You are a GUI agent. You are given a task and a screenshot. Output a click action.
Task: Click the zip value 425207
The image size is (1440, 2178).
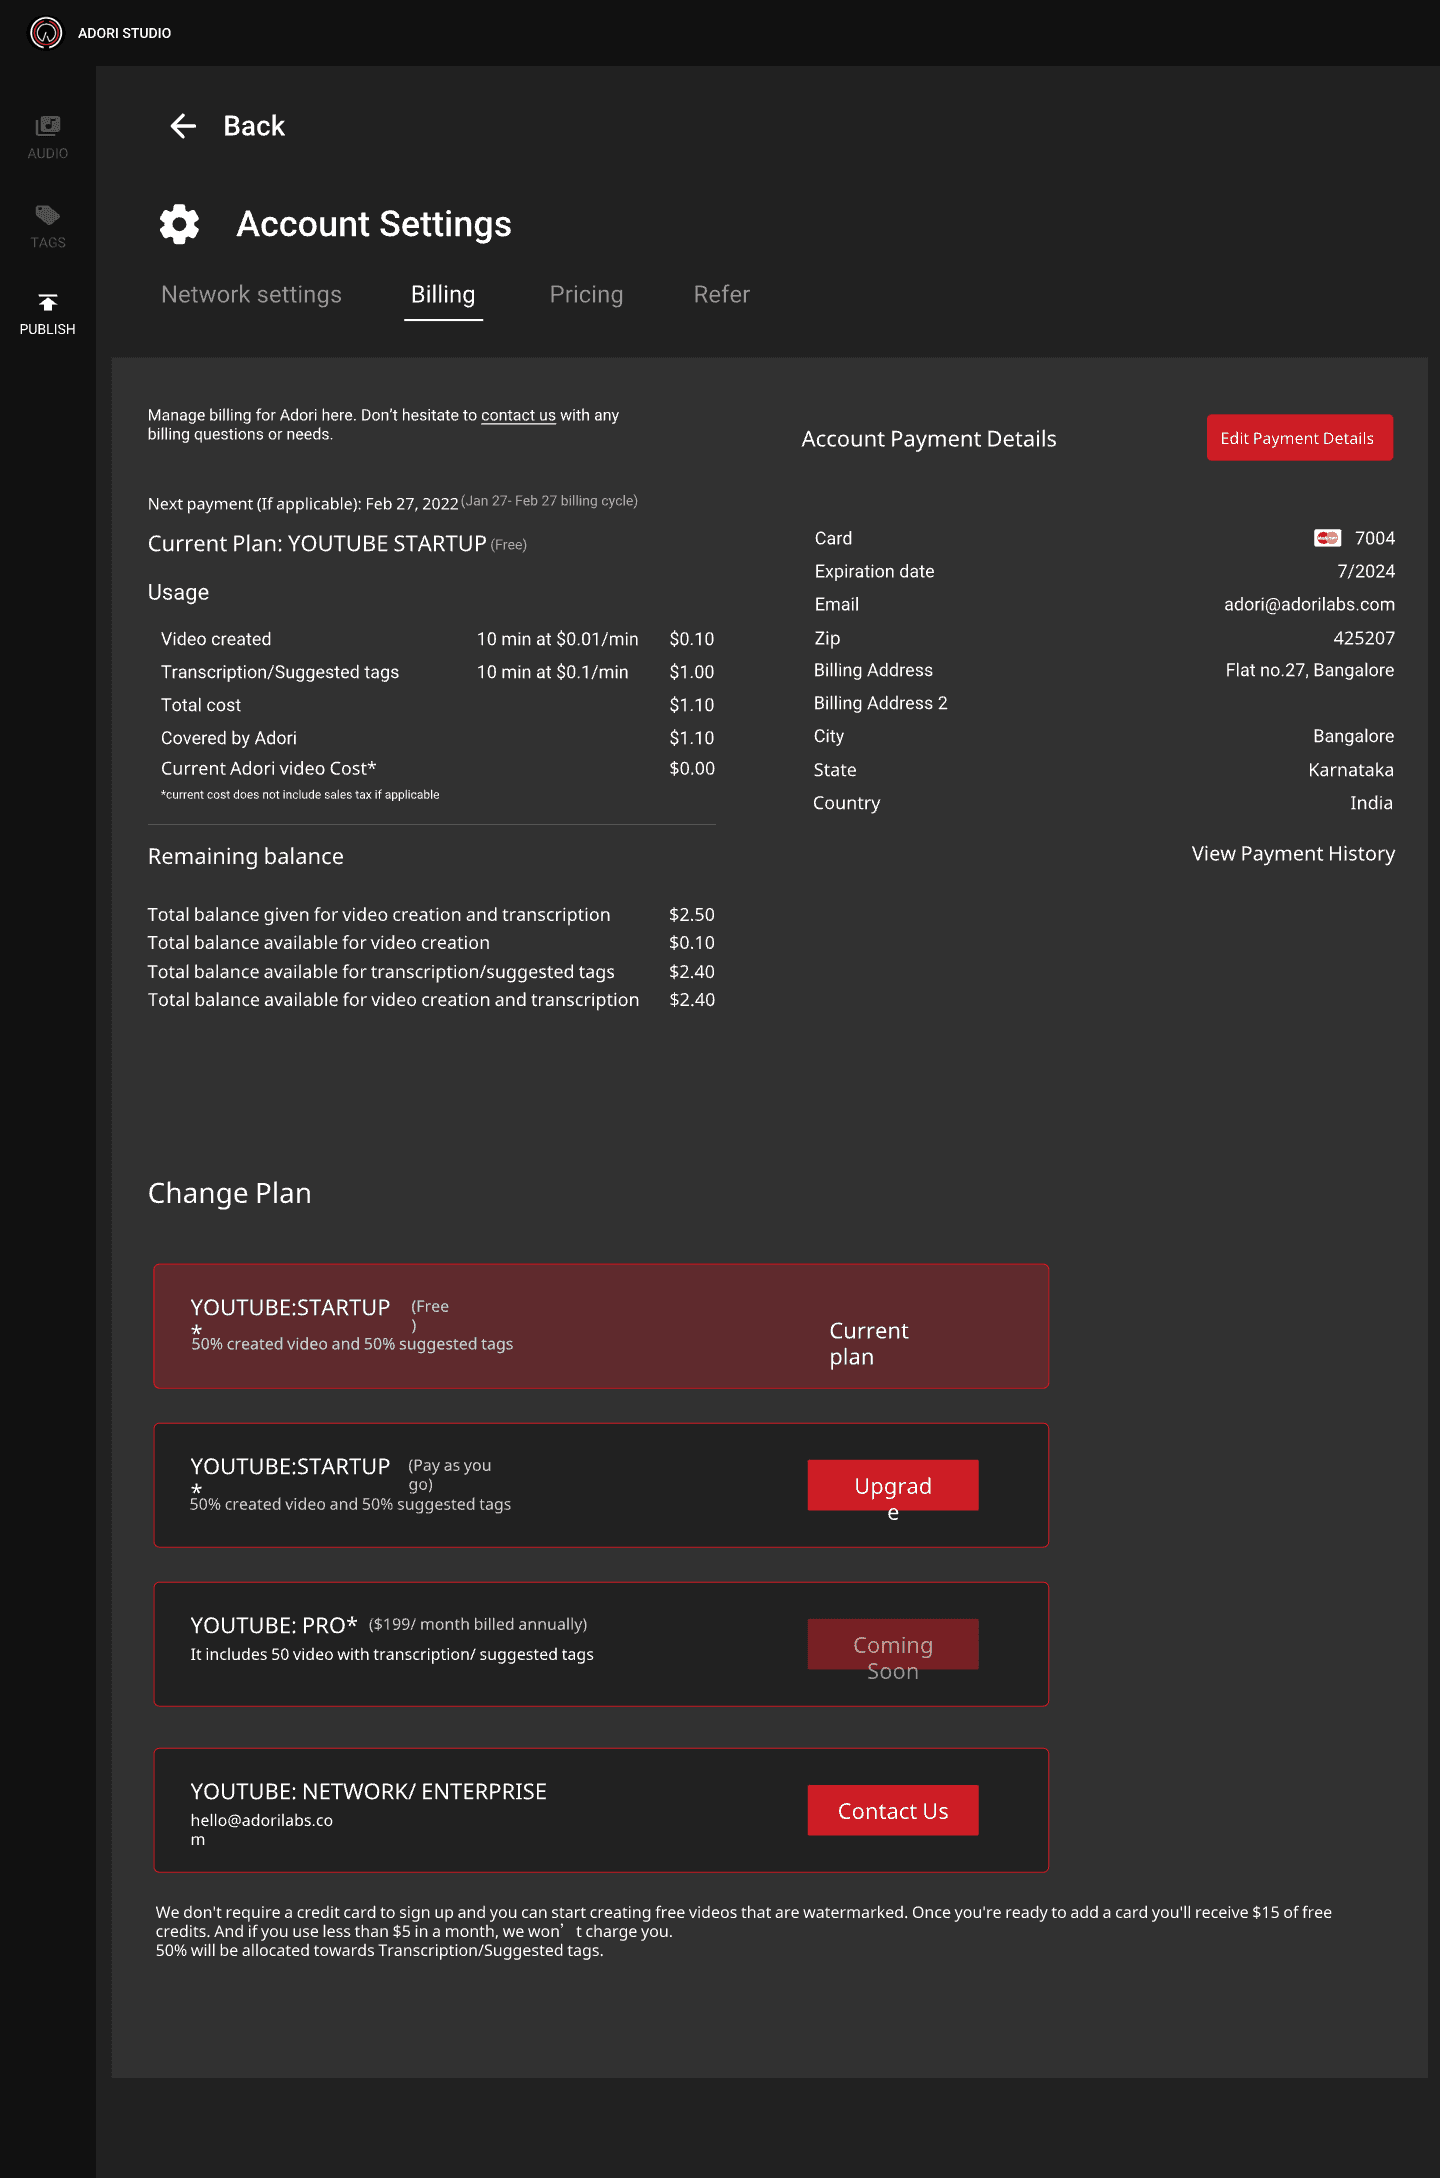[x=1364, y=638]
